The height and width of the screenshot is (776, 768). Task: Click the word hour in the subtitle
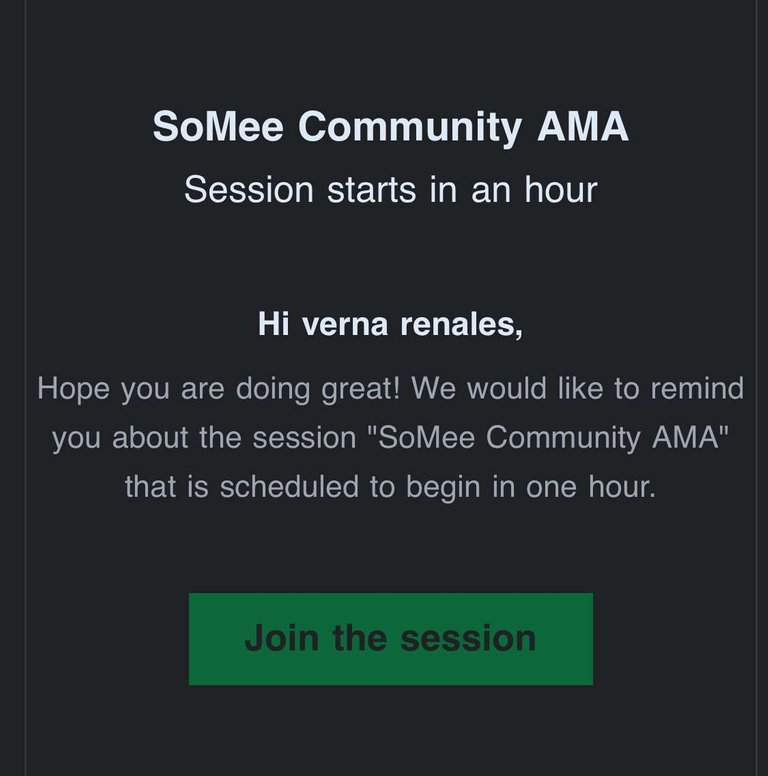[561, 190]
